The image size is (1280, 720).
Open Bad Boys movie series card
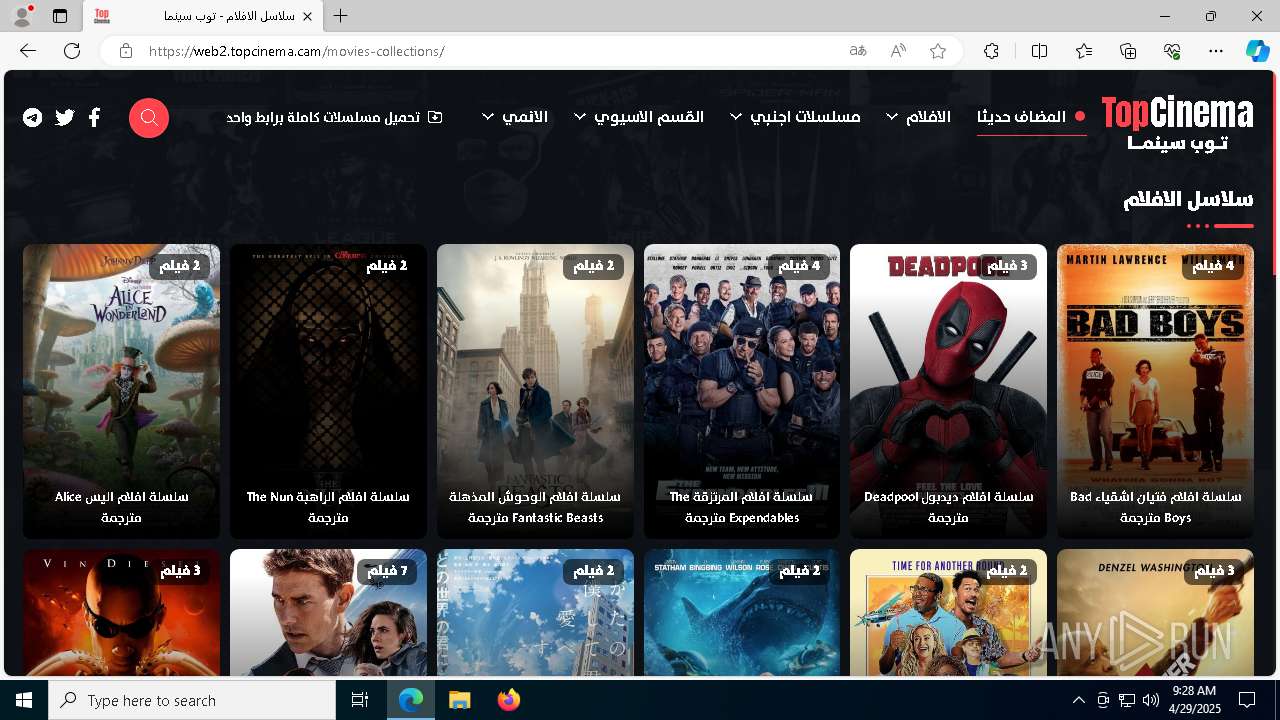click(1155, 392)
